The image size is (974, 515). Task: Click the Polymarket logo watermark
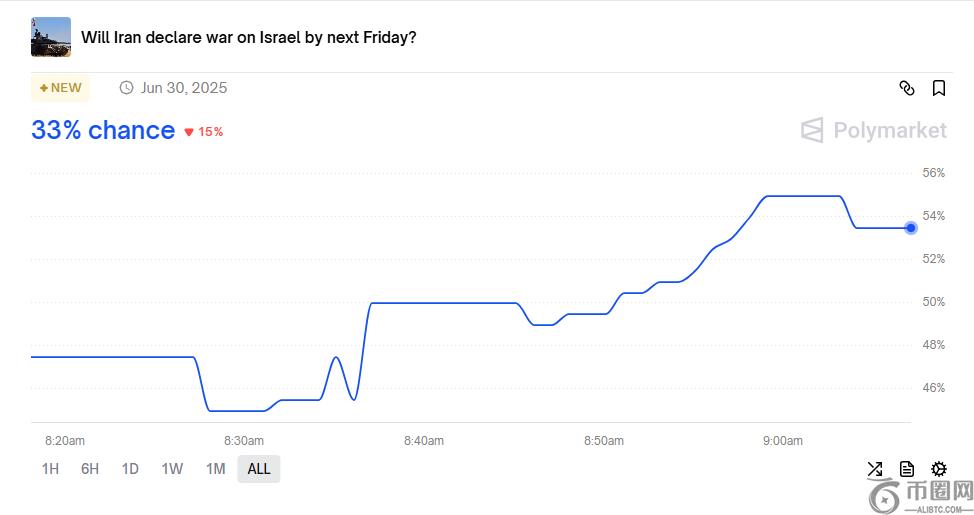(873, 130)
